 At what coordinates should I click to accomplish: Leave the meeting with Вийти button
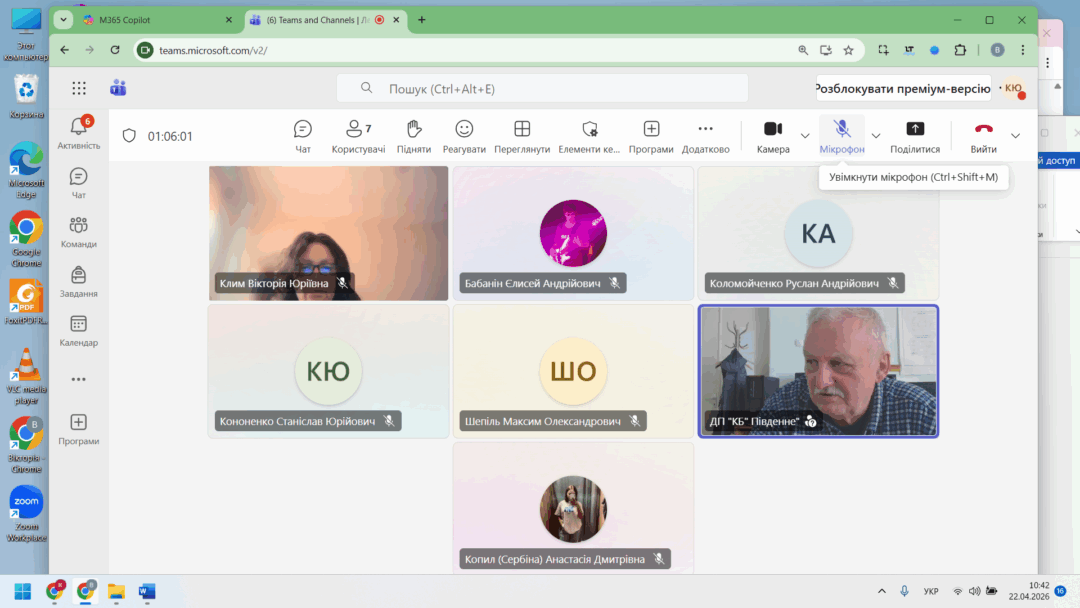coord(983,136)
